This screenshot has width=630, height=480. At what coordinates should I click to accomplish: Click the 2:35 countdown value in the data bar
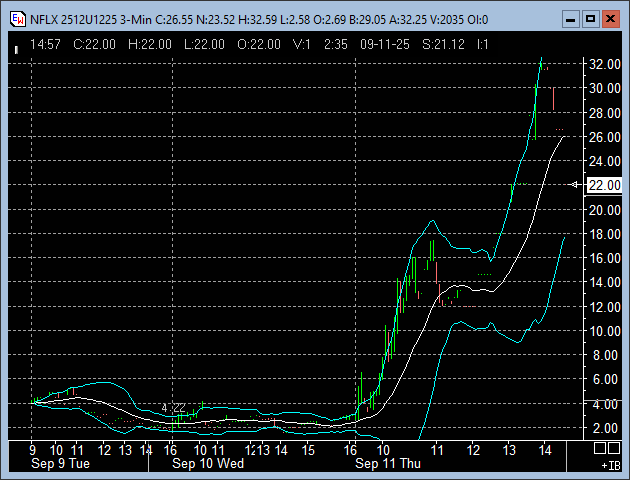pos(336,44)
